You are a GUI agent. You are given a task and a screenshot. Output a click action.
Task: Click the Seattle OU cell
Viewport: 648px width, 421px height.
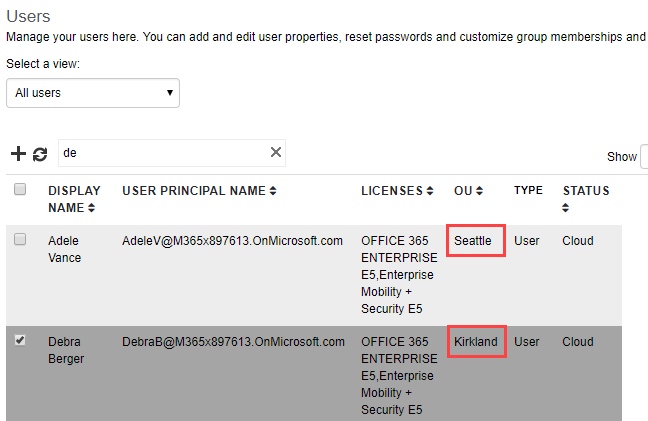[475, 241]
